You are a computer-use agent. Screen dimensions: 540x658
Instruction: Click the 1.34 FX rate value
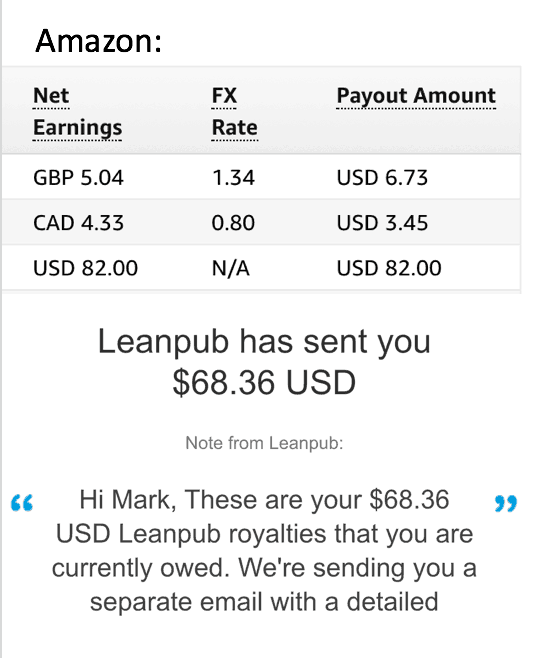tap(233, 178)
